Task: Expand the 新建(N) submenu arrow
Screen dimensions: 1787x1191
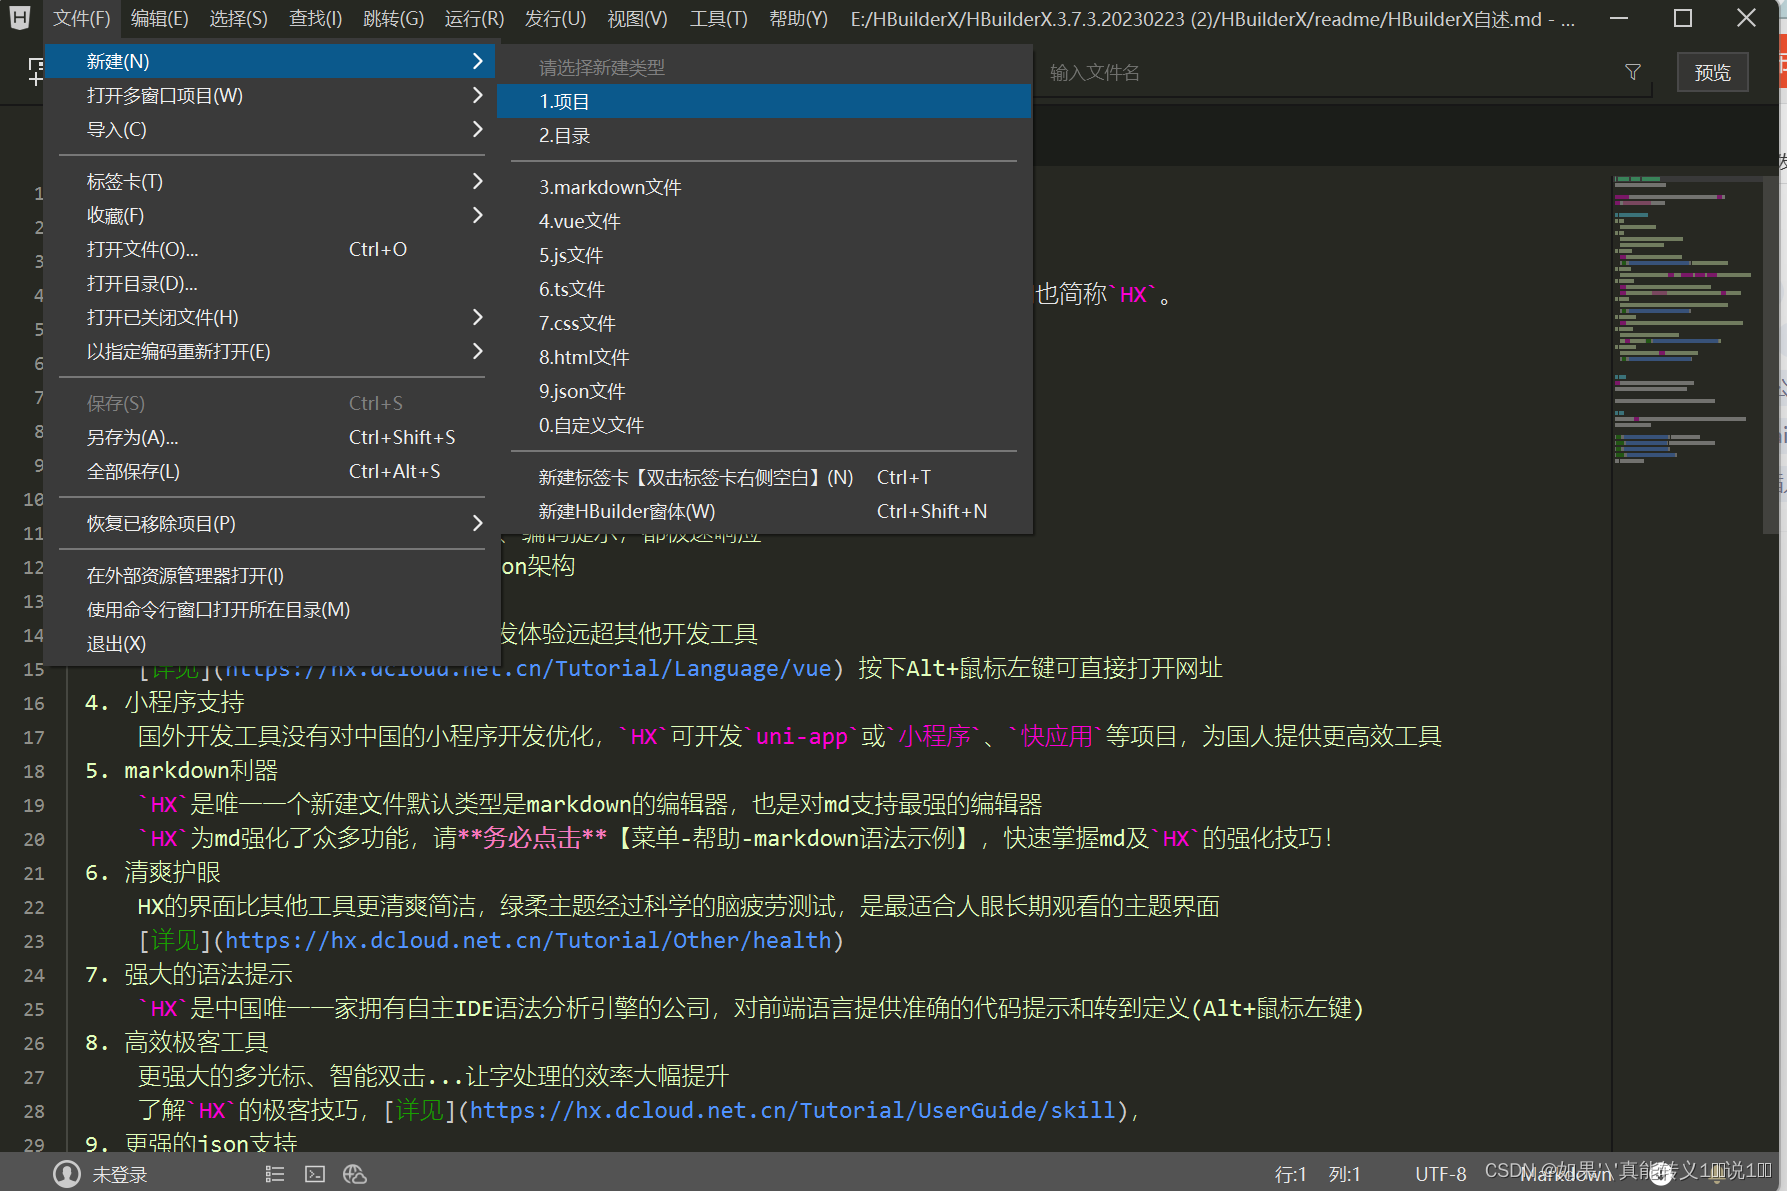Action: click(x=477, y=61)
